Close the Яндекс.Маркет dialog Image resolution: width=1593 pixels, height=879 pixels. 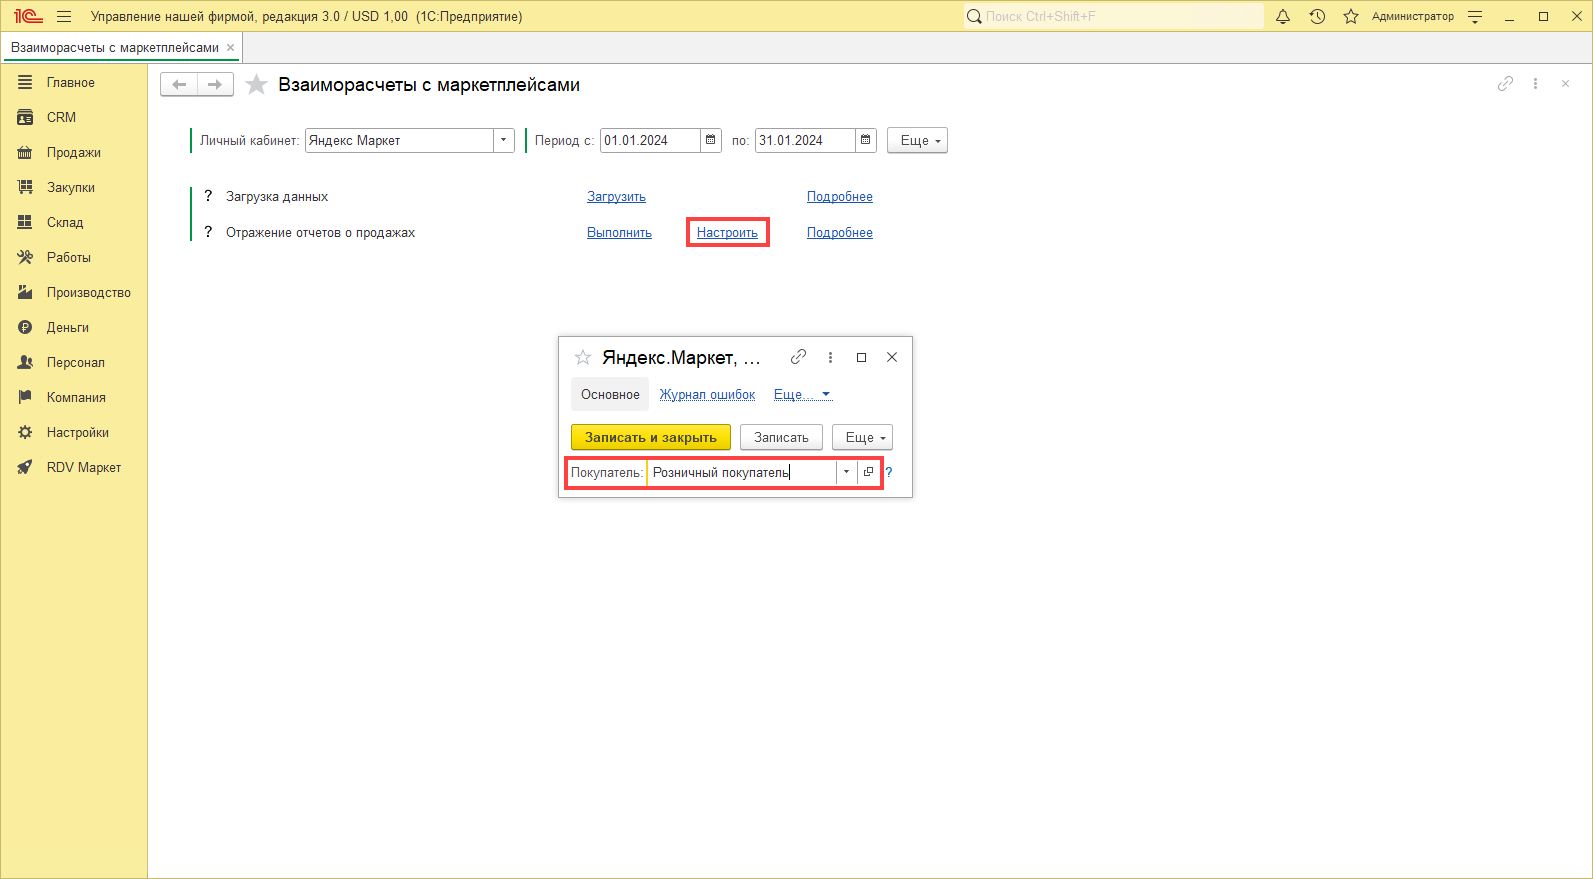[x=892, y=357]
